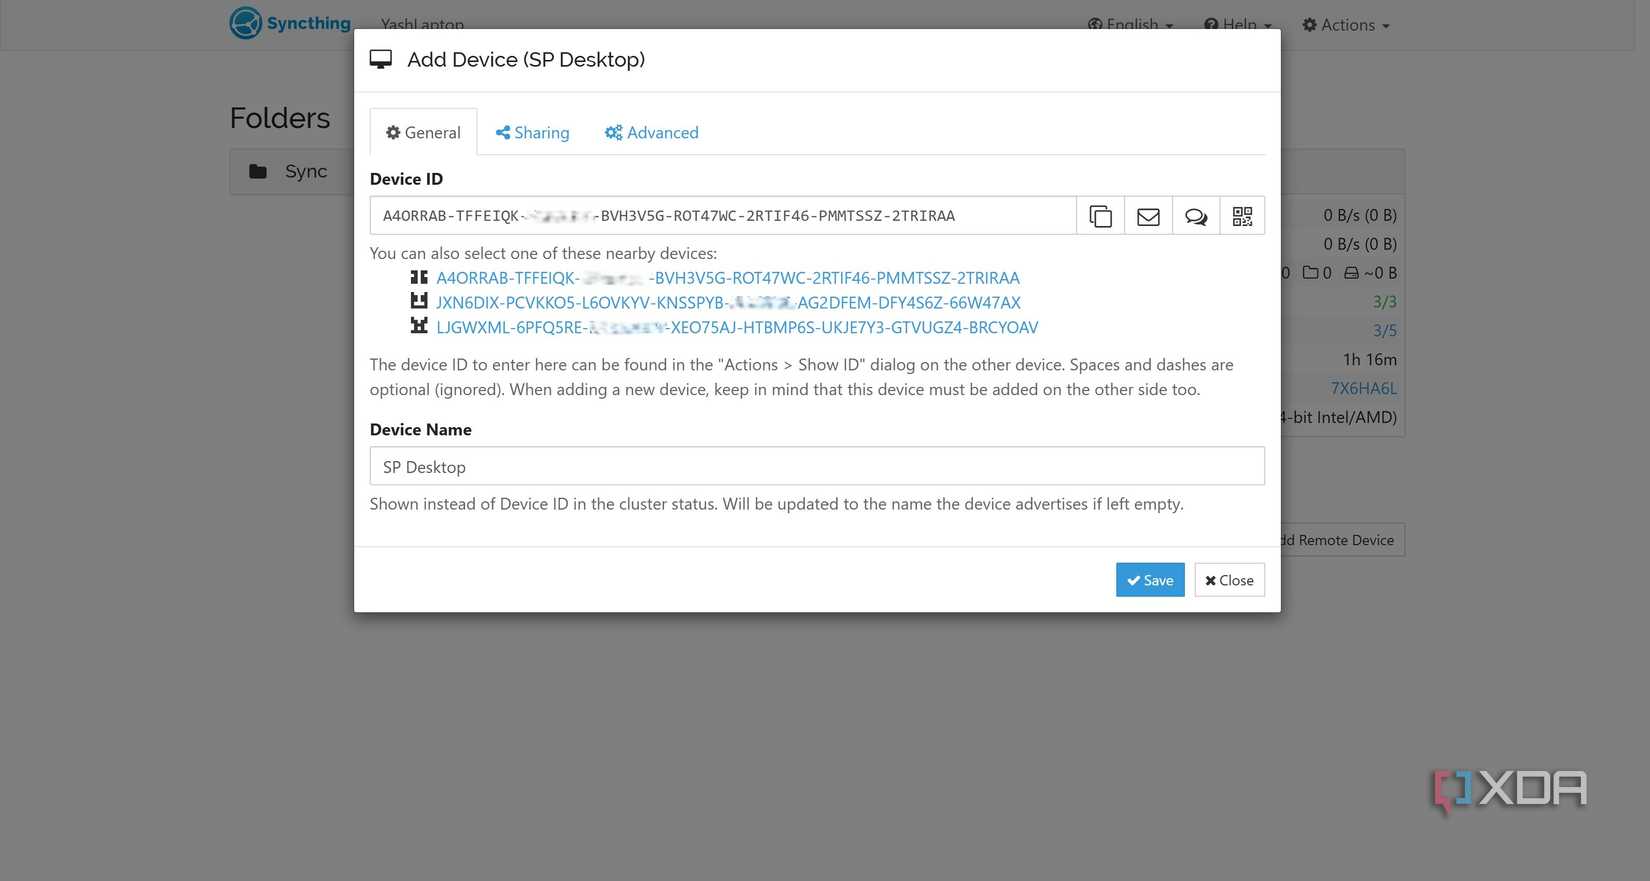Image resolution: width=1650 pixels, height=881 pixels.
Task: Click the 7X6HA6L identification link
Action: pos(1363,388)
